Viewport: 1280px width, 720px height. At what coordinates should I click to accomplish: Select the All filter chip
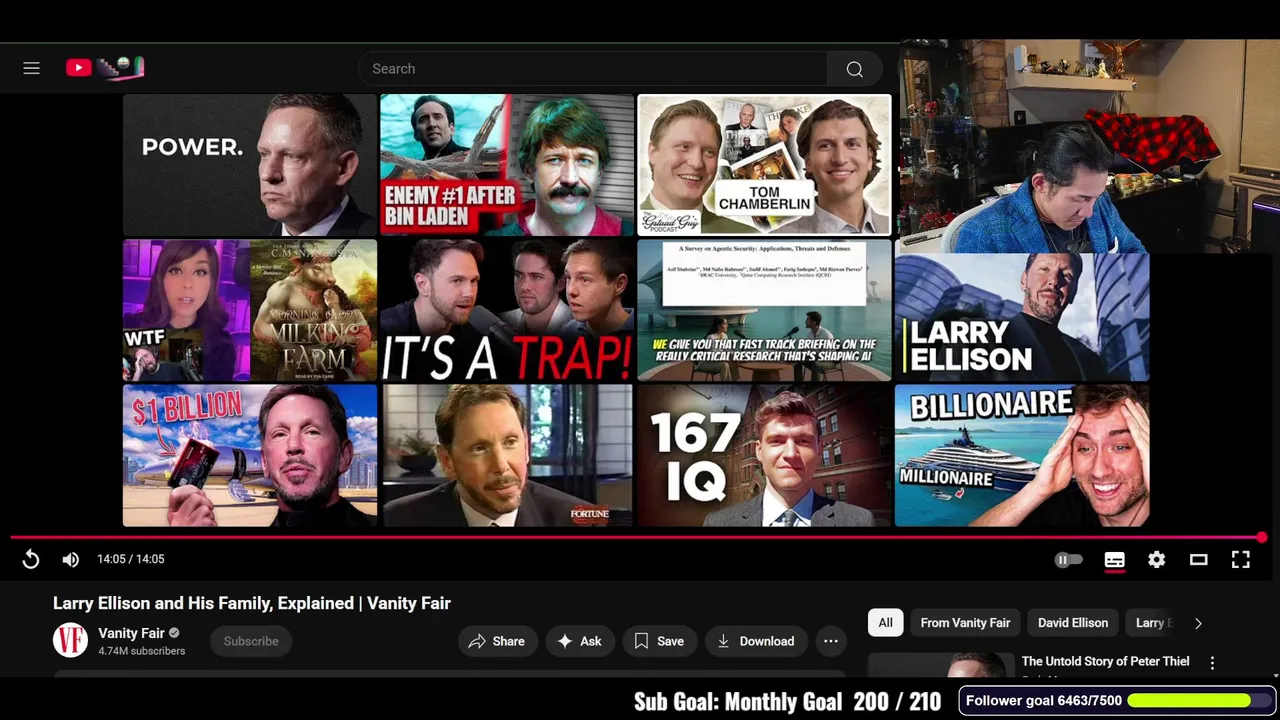[885, 623]
